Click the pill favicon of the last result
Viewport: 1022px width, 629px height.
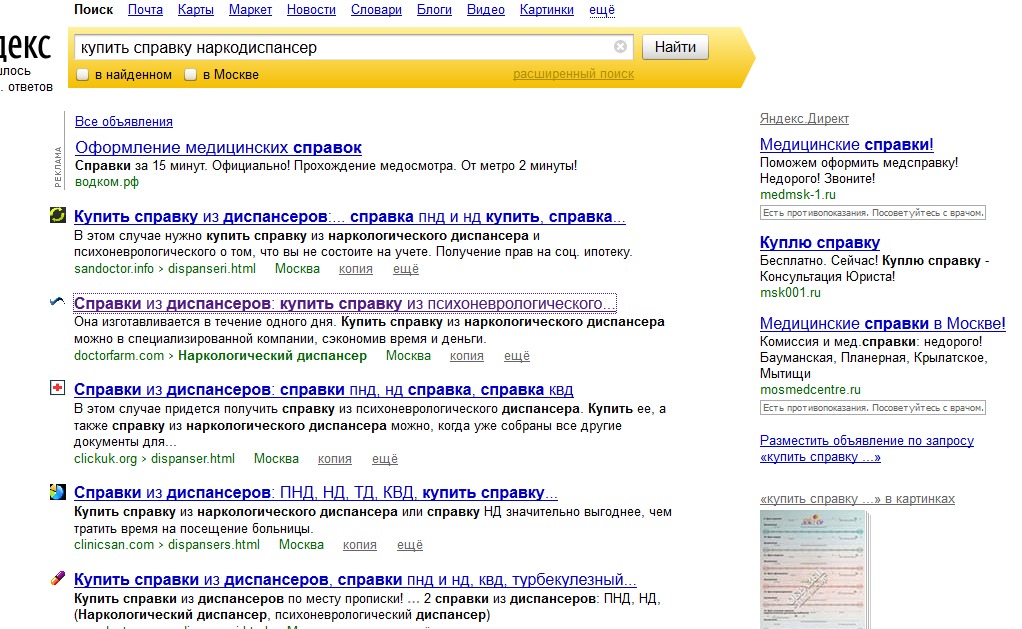tap(57, 578)
